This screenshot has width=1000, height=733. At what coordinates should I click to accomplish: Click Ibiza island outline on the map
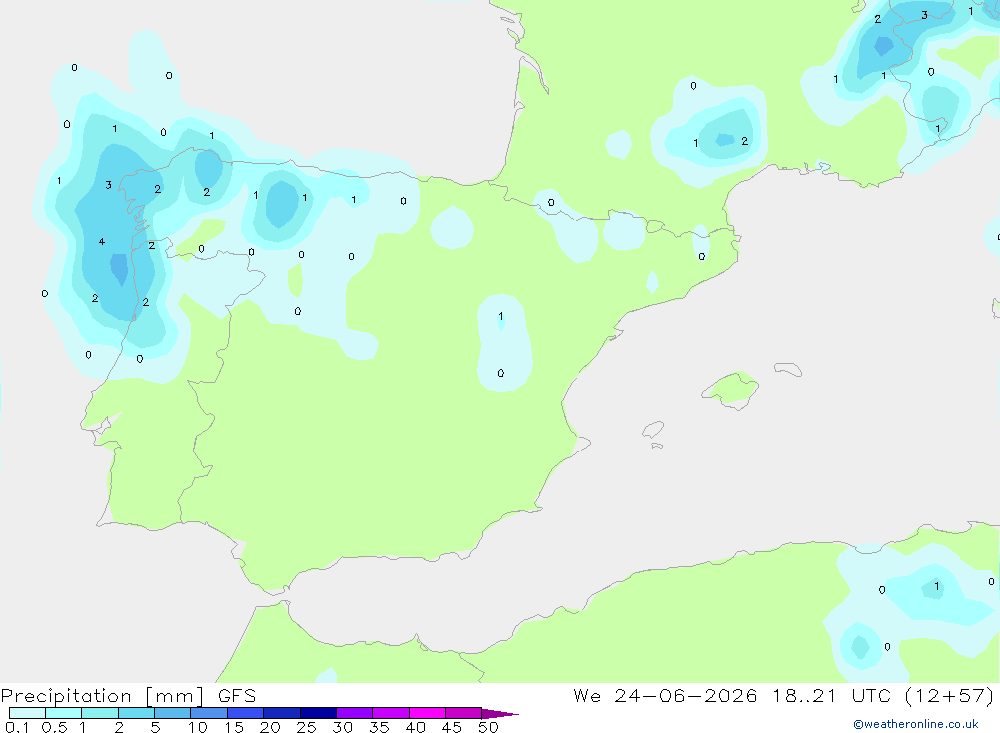coord(653,430)
